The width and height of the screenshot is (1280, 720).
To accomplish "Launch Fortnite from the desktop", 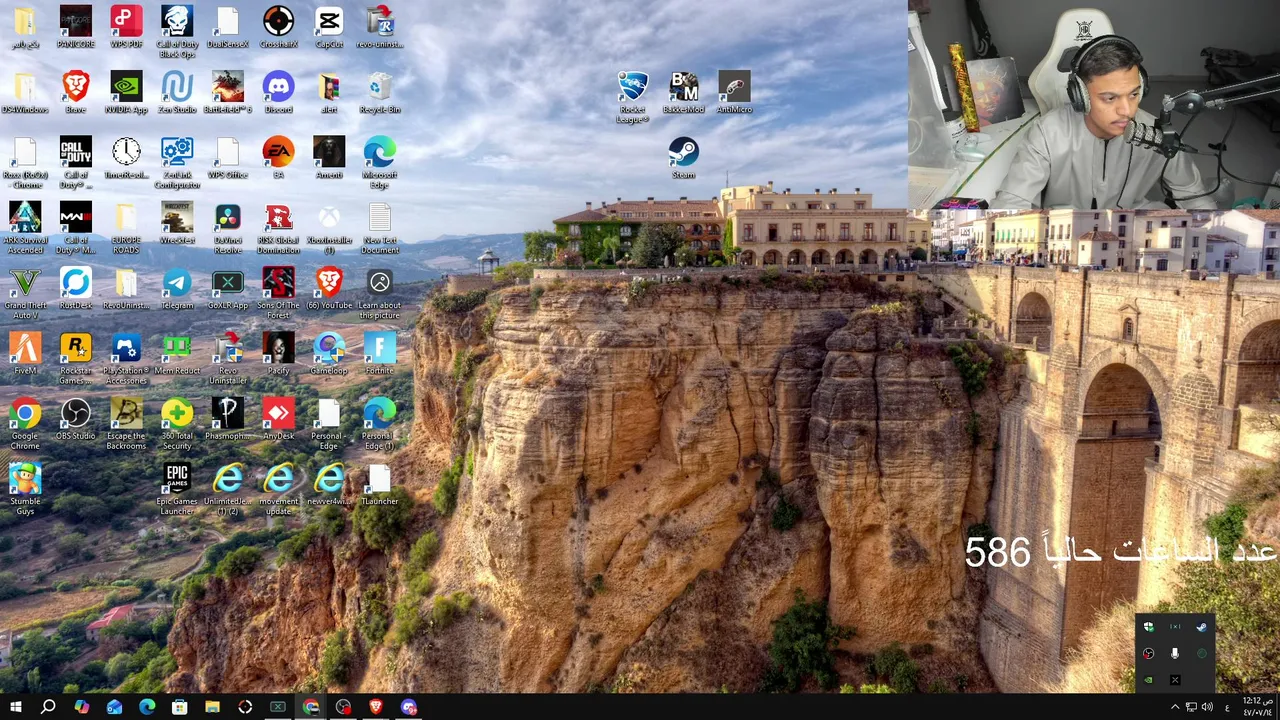I will 380,352.
